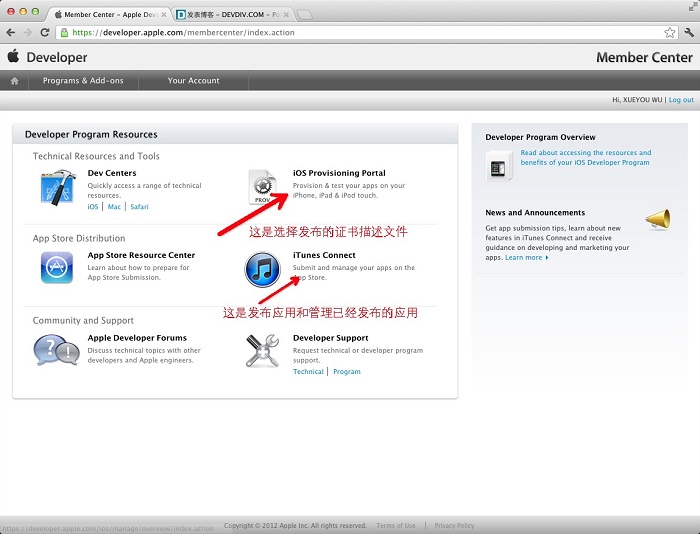Toggle fullscreen with the top-right arrows icon
This screenshot has height=534, width=700.
point(693,7)
